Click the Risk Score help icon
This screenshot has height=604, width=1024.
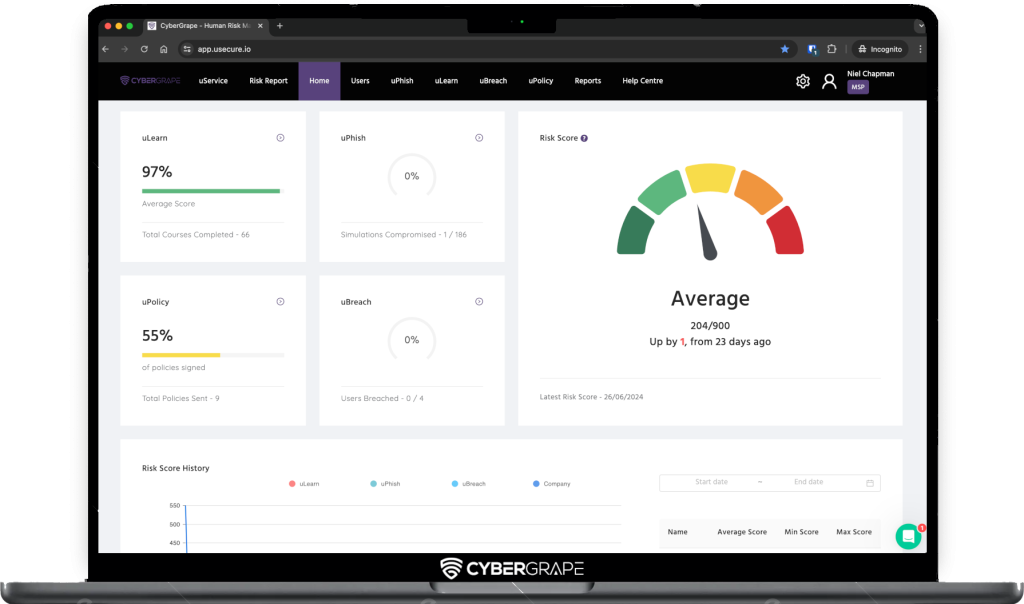click(x=584, y=138)
